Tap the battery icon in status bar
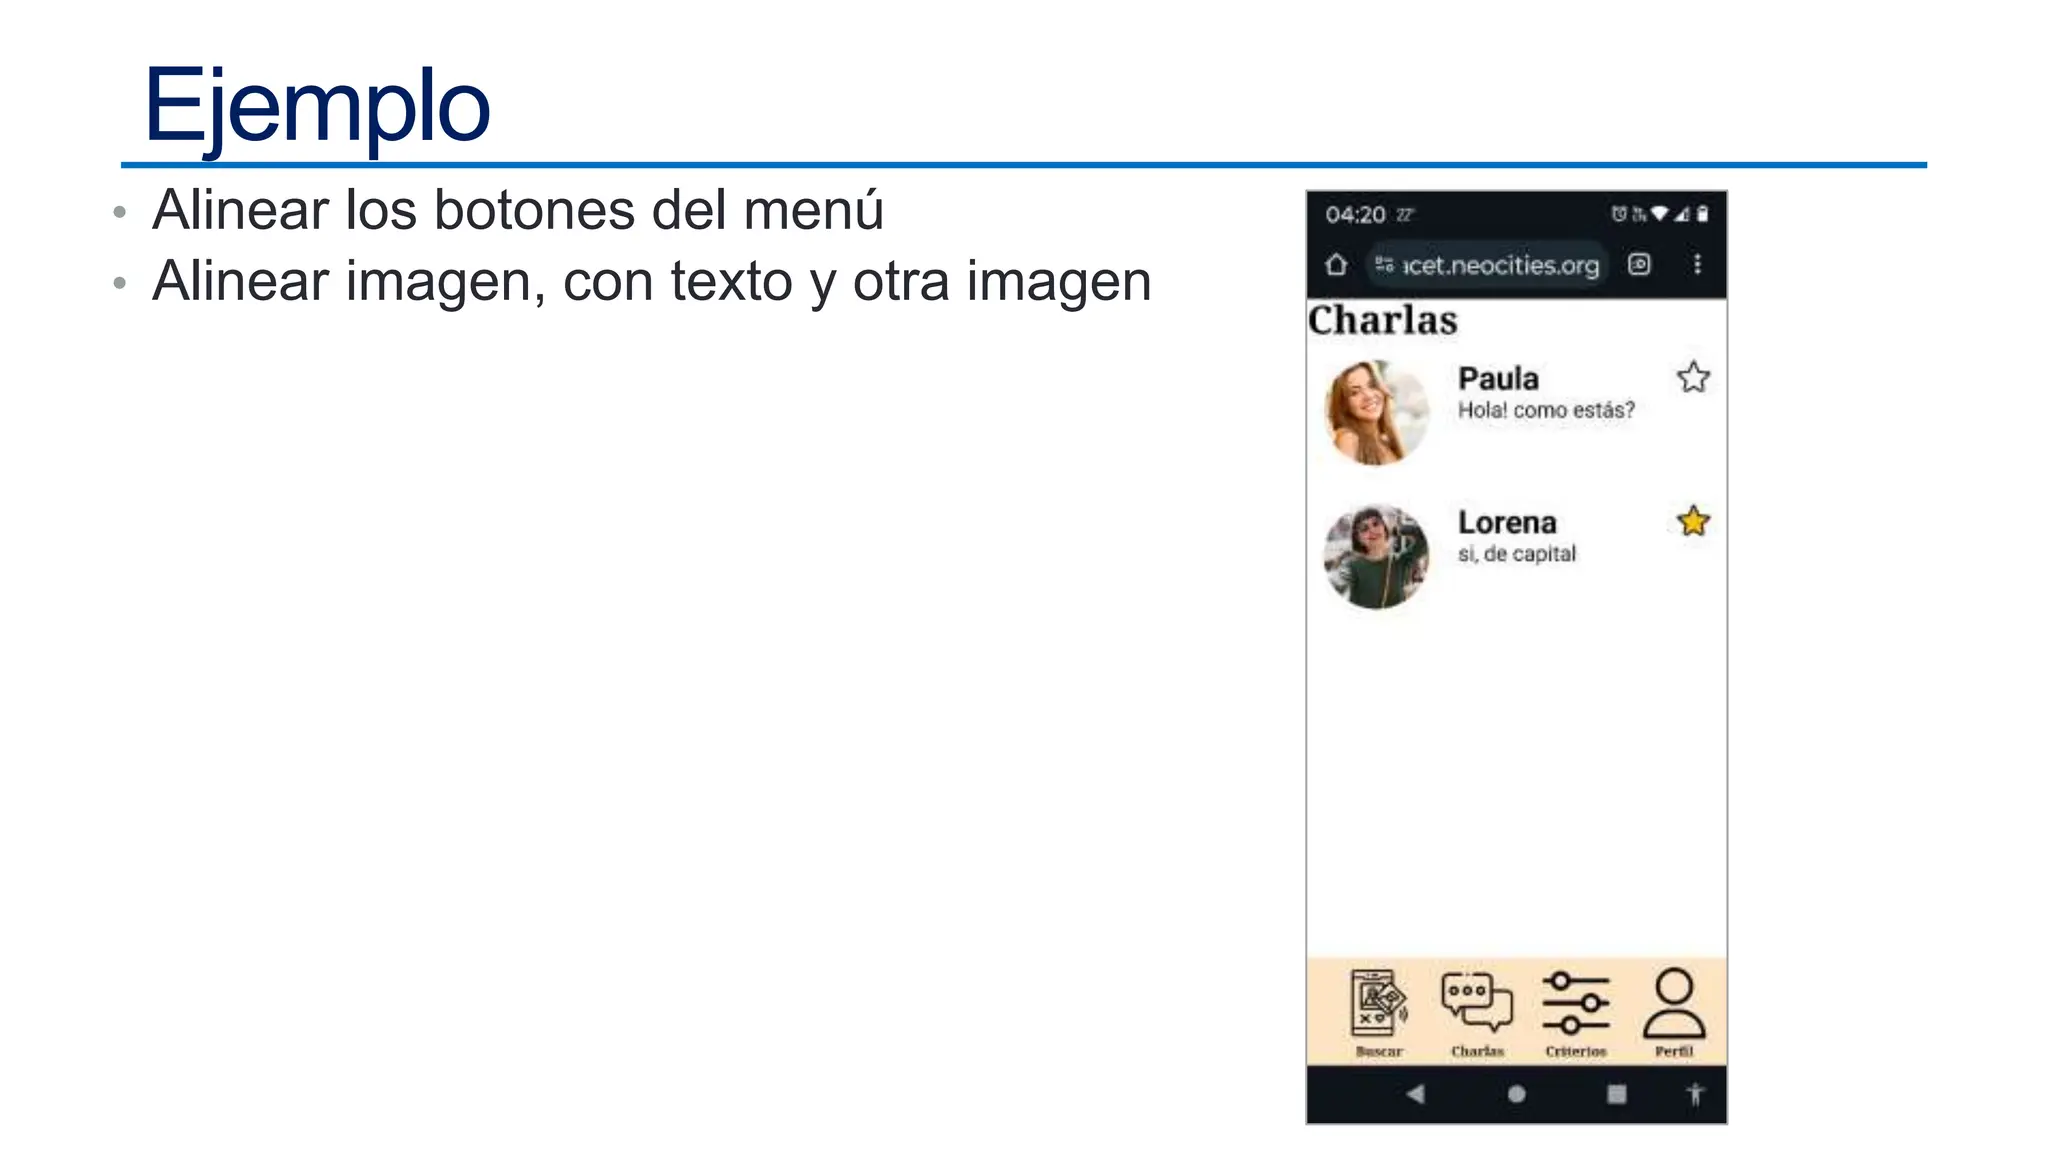The image size is (2048, 1152). 1703,214
